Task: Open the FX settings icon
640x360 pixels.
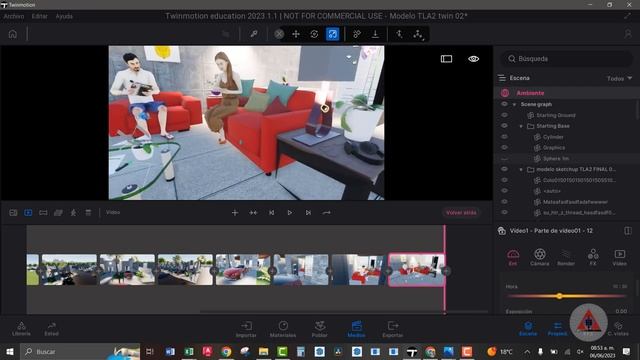Action: 593,258
